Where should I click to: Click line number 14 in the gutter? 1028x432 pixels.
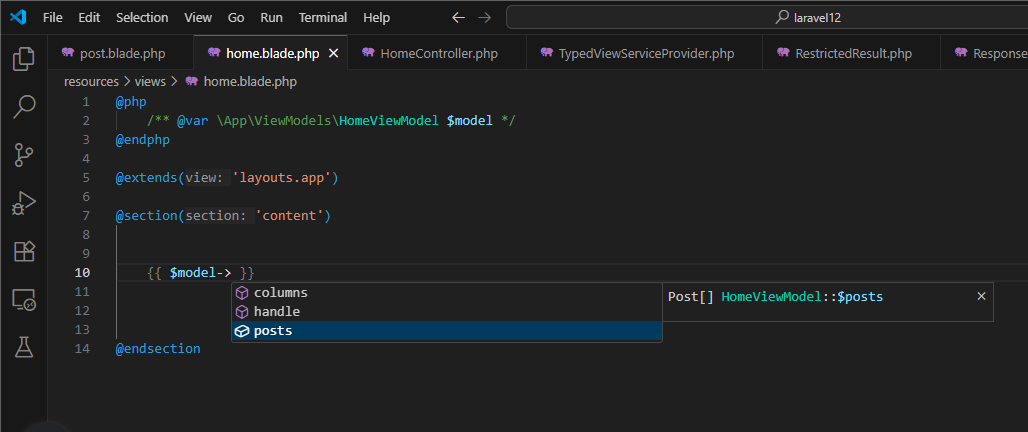(82, 349)
